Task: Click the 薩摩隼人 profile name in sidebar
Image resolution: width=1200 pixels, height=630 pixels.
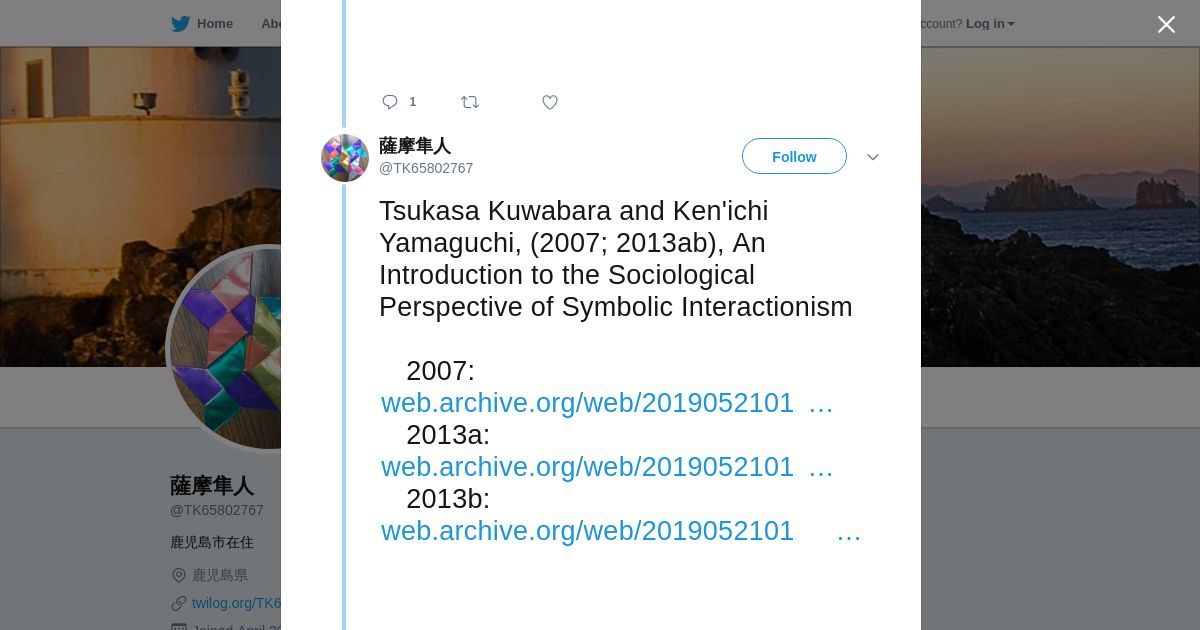Action: pos(211,486)
